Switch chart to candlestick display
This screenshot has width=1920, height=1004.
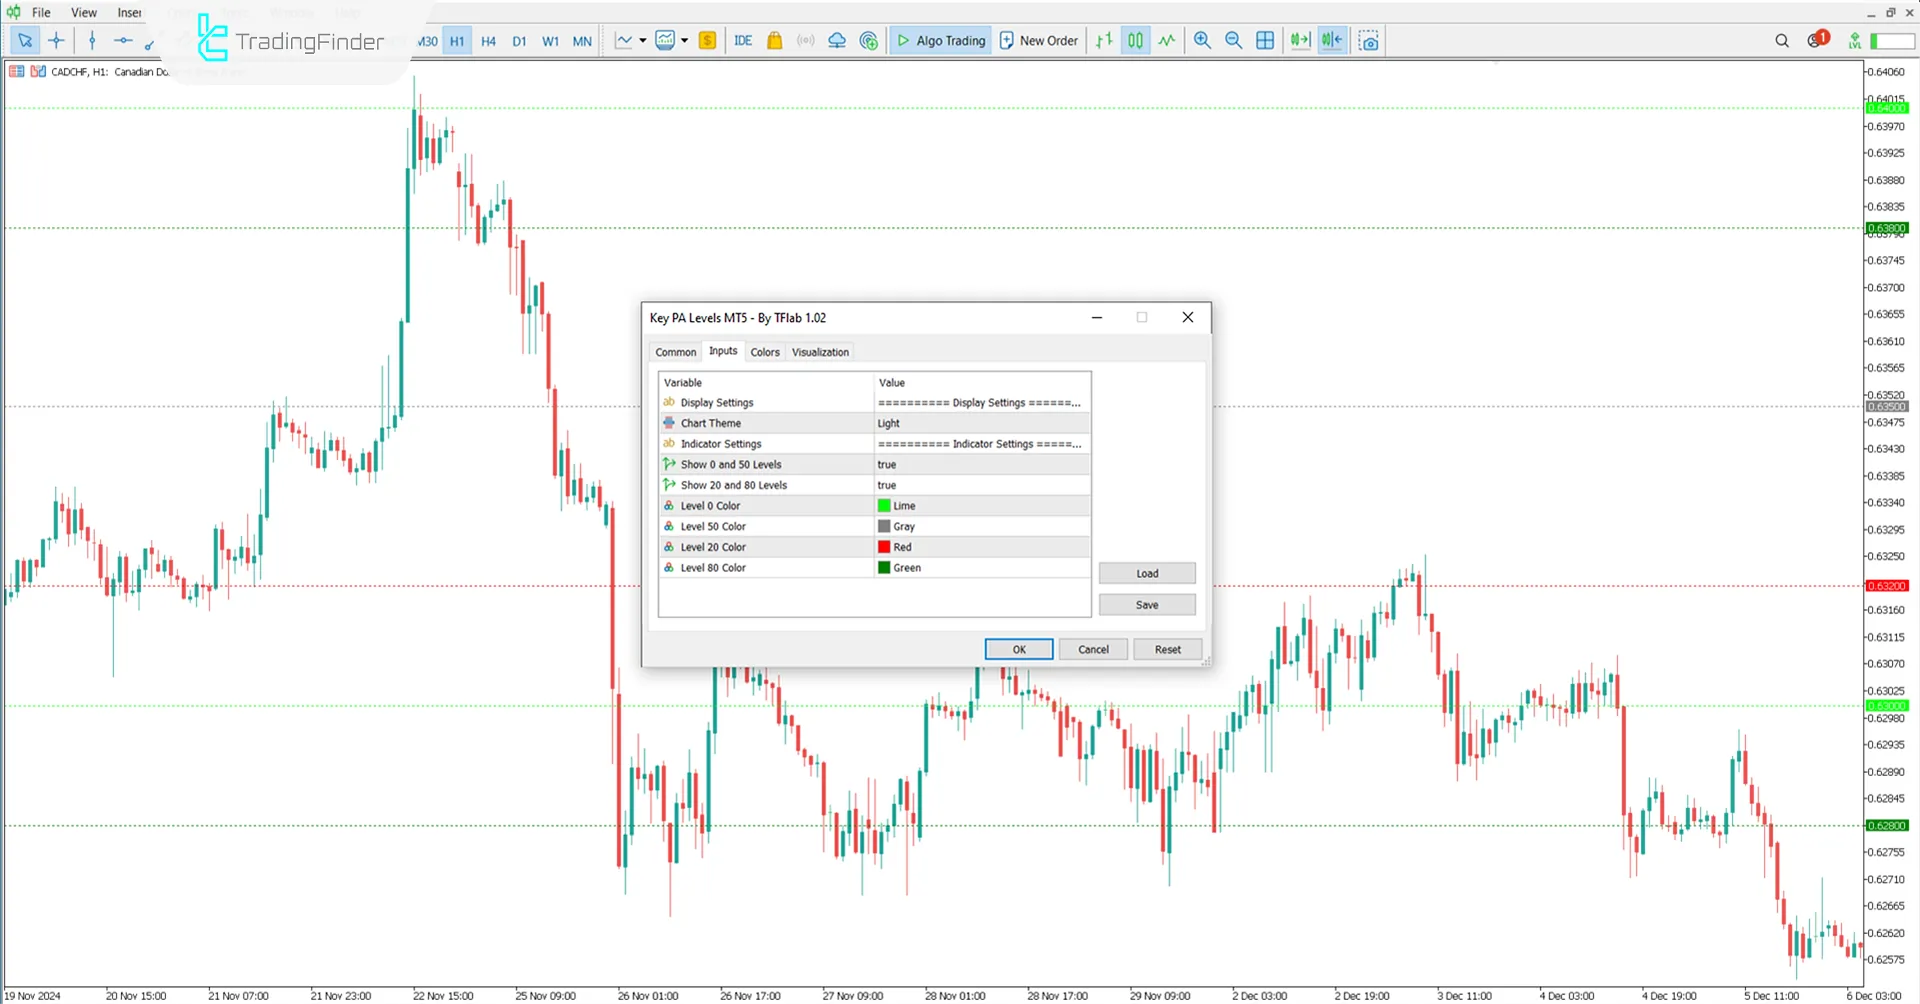click(x=1135, y=40)
